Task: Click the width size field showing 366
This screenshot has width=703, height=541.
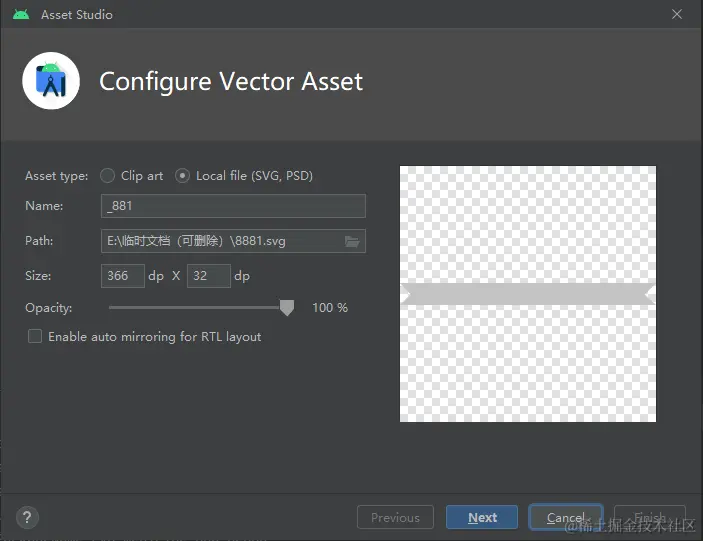Action: tap(122, 276)
